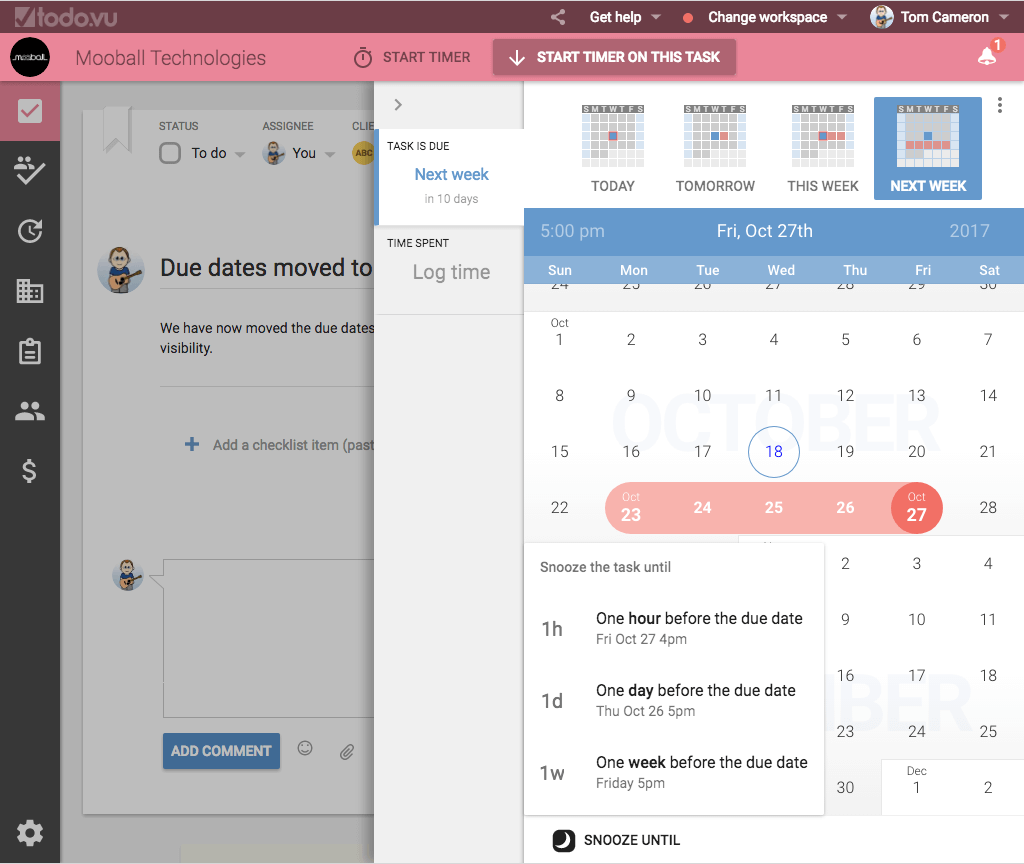Image resolution: width=1024 pixels, height=864 pixels.
Task: Open the To do status dropdown arrow
Action: (240, 155)
